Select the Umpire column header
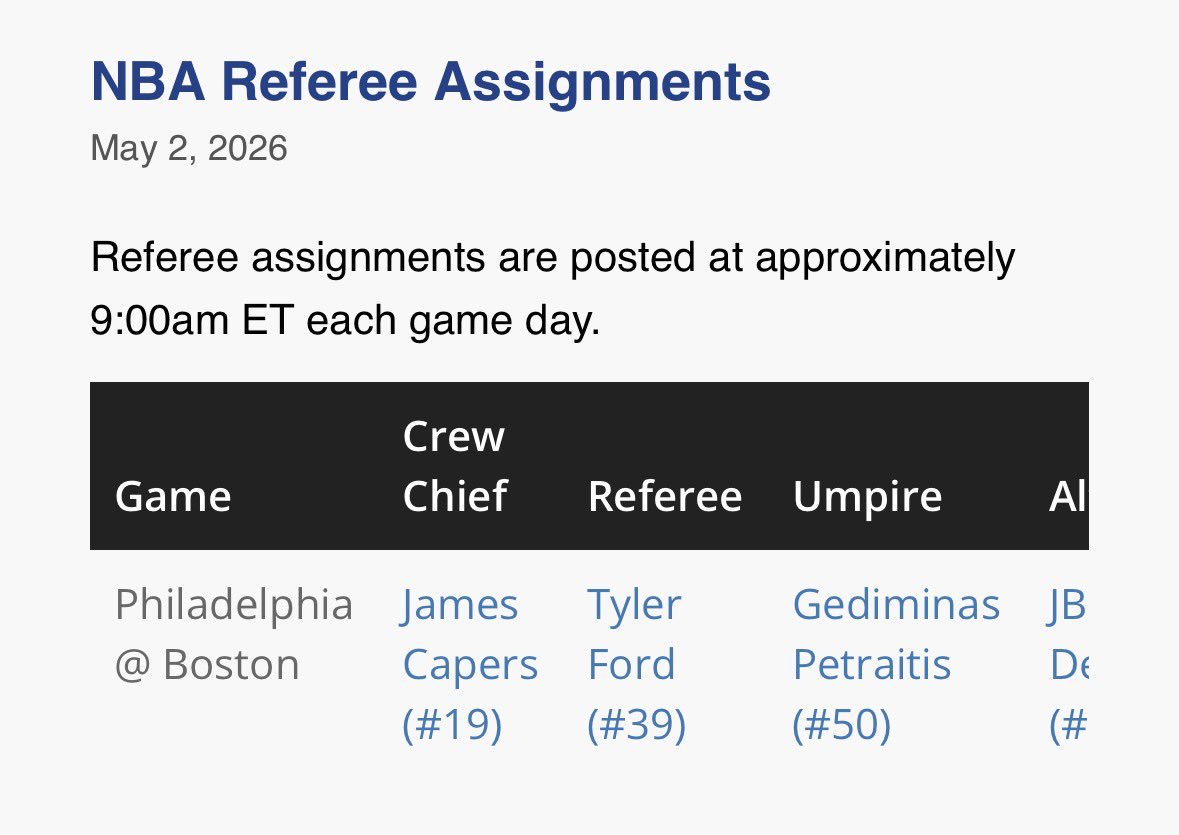This screenshot has height=835, width=1179. [867, 497]
